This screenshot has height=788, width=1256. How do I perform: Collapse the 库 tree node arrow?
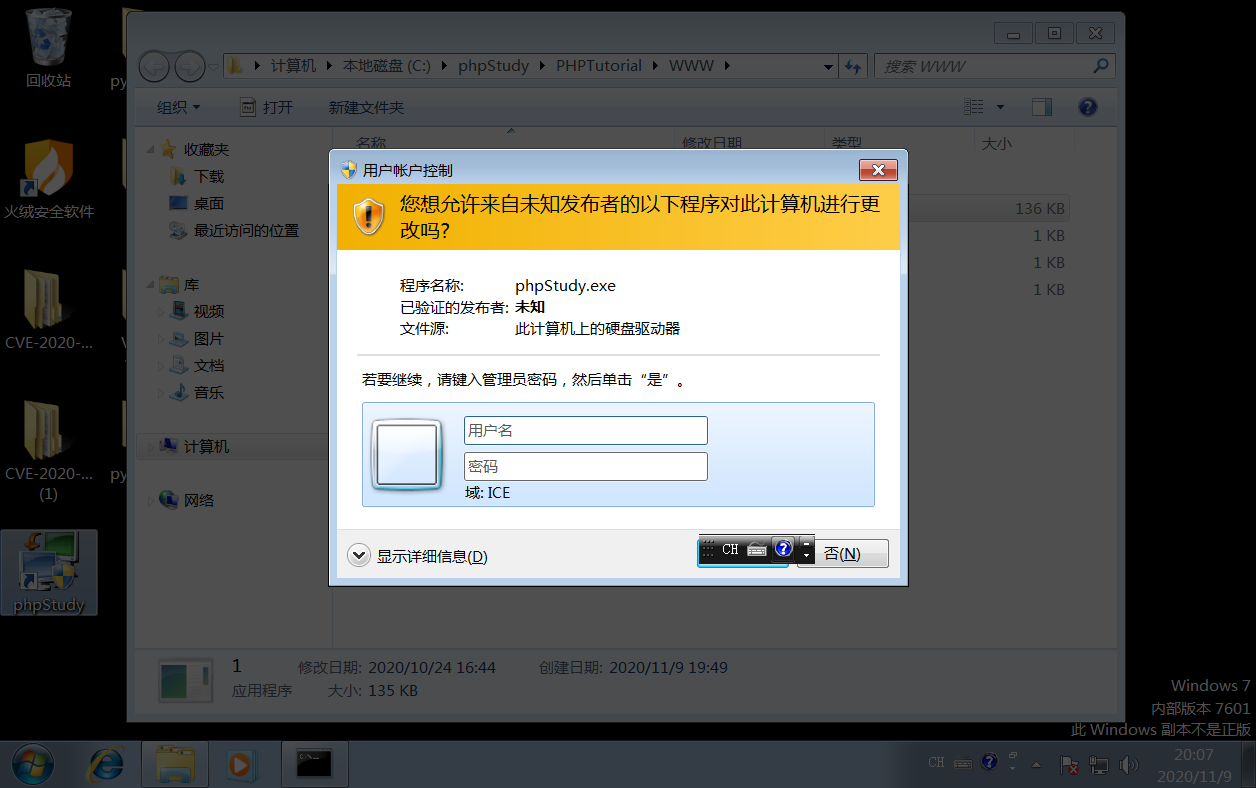pyautogui.click(x=151, y=285)
